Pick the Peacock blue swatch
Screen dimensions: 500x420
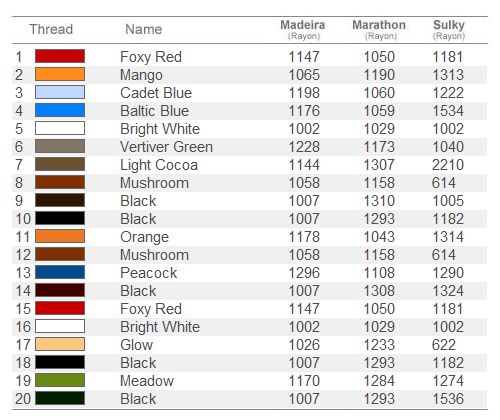tap(60, 272)
